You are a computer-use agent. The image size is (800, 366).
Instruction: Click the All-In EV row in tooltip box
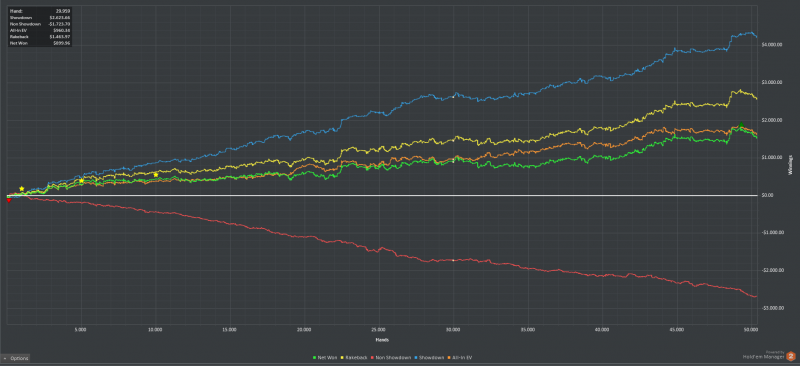point(40,31)
